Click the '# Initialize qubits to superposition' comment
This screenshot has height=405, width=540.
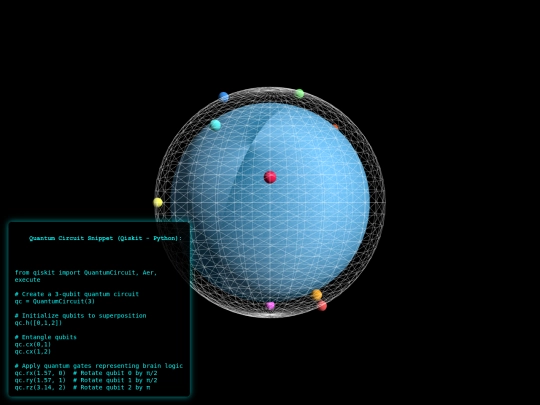[x=81, y=315]
